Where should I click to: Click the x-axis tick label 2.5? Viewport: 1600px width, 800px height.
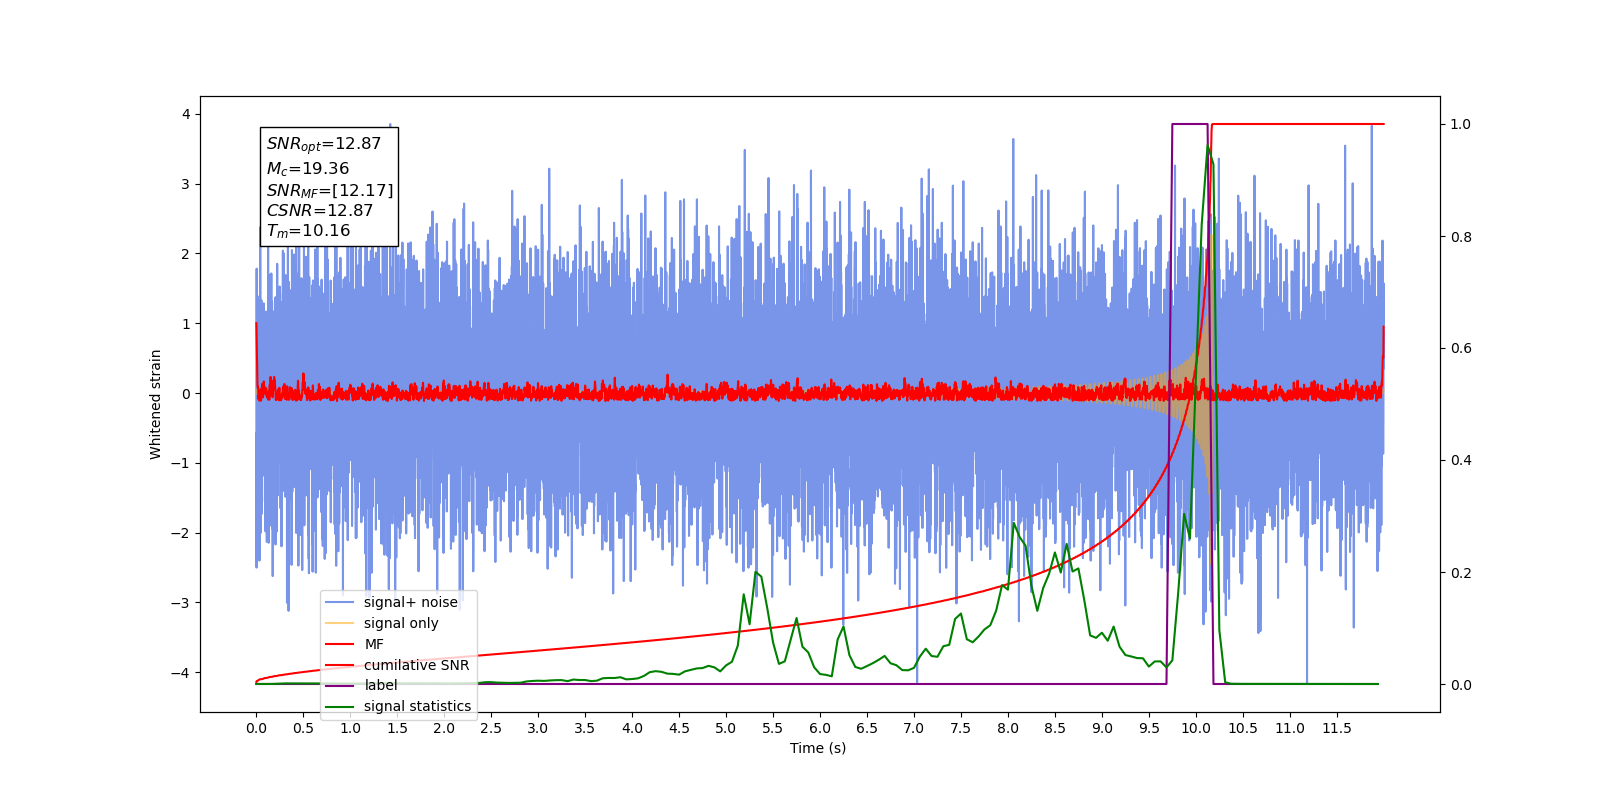coord(491,728)
